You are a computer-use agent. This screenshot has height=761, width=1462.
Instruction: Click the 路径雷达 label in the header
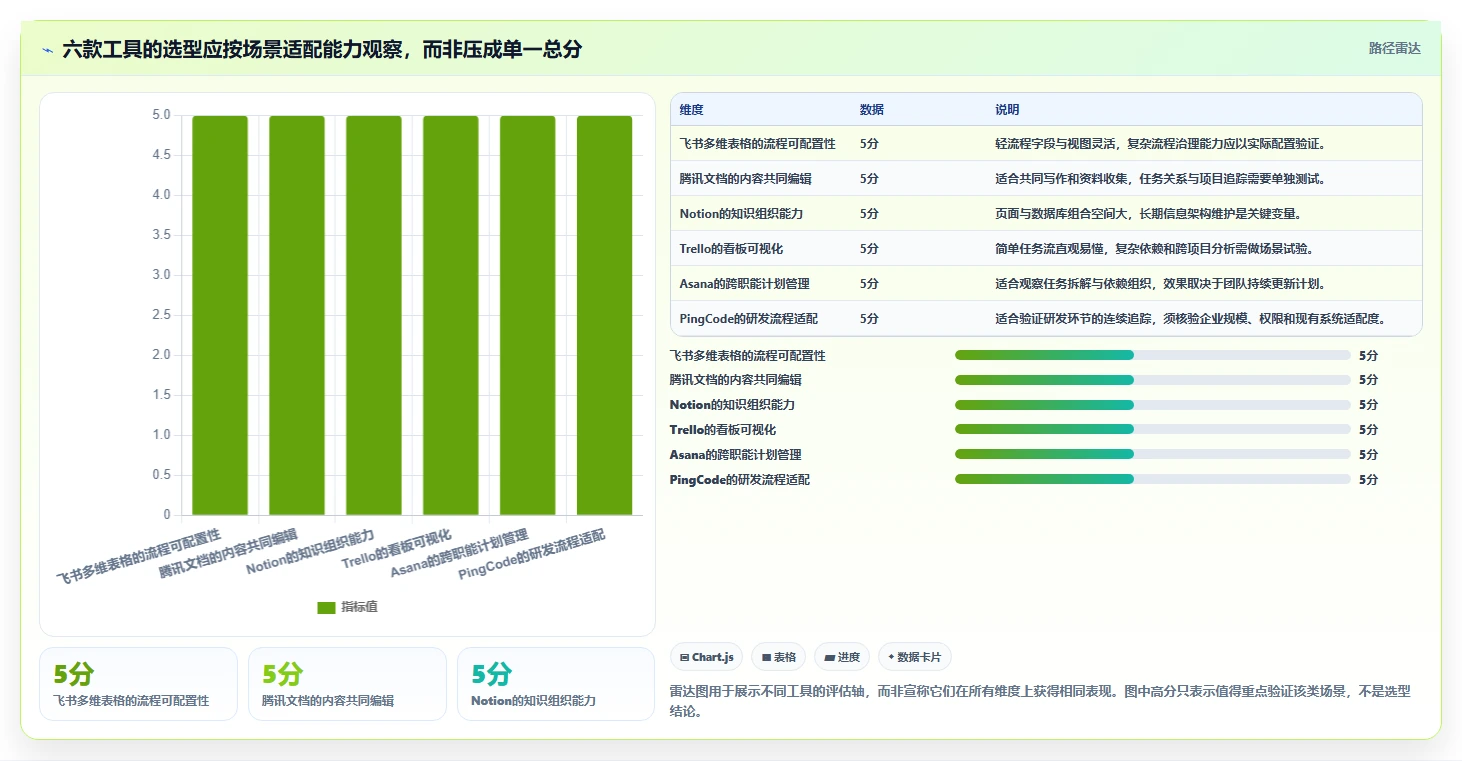coord(1394,48)
